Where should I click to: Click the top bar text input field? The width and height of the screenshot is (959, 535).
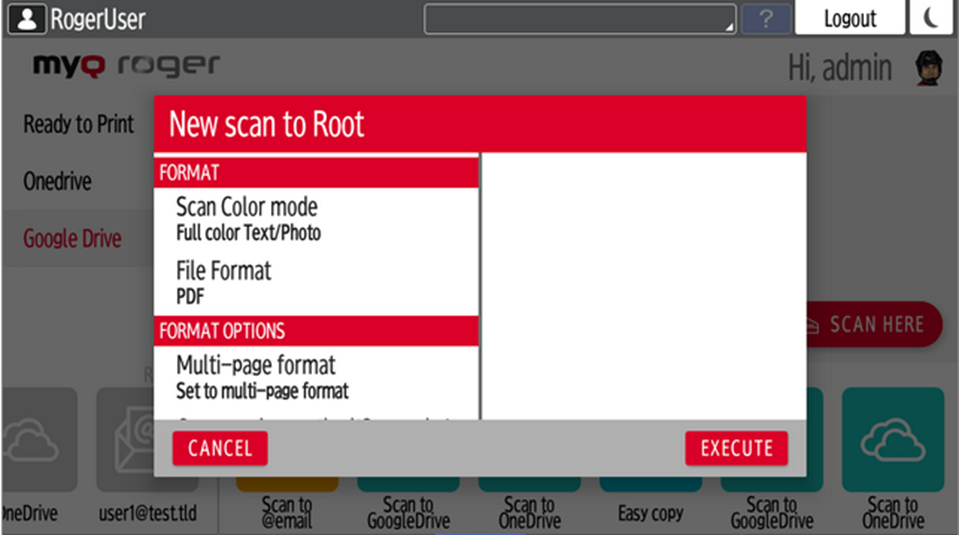pos(580,19)
